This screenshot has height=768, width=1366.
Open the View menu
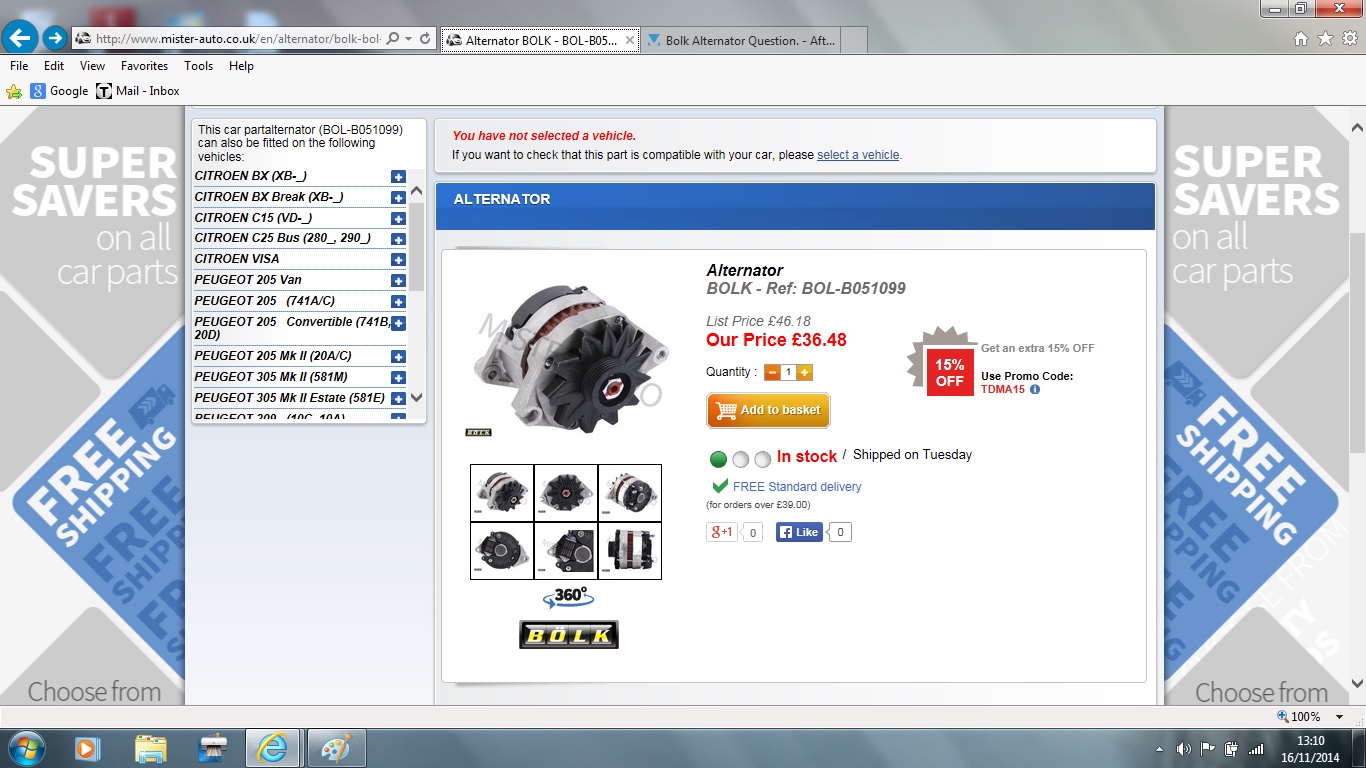(92, 66)
